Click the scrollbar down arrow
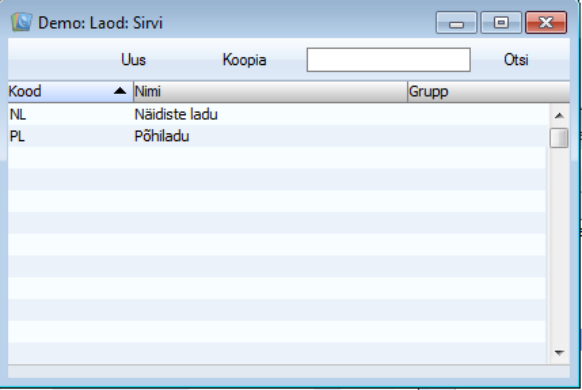Image resolution: width=582 pixels, height=390 pixels. pos(559,353)
